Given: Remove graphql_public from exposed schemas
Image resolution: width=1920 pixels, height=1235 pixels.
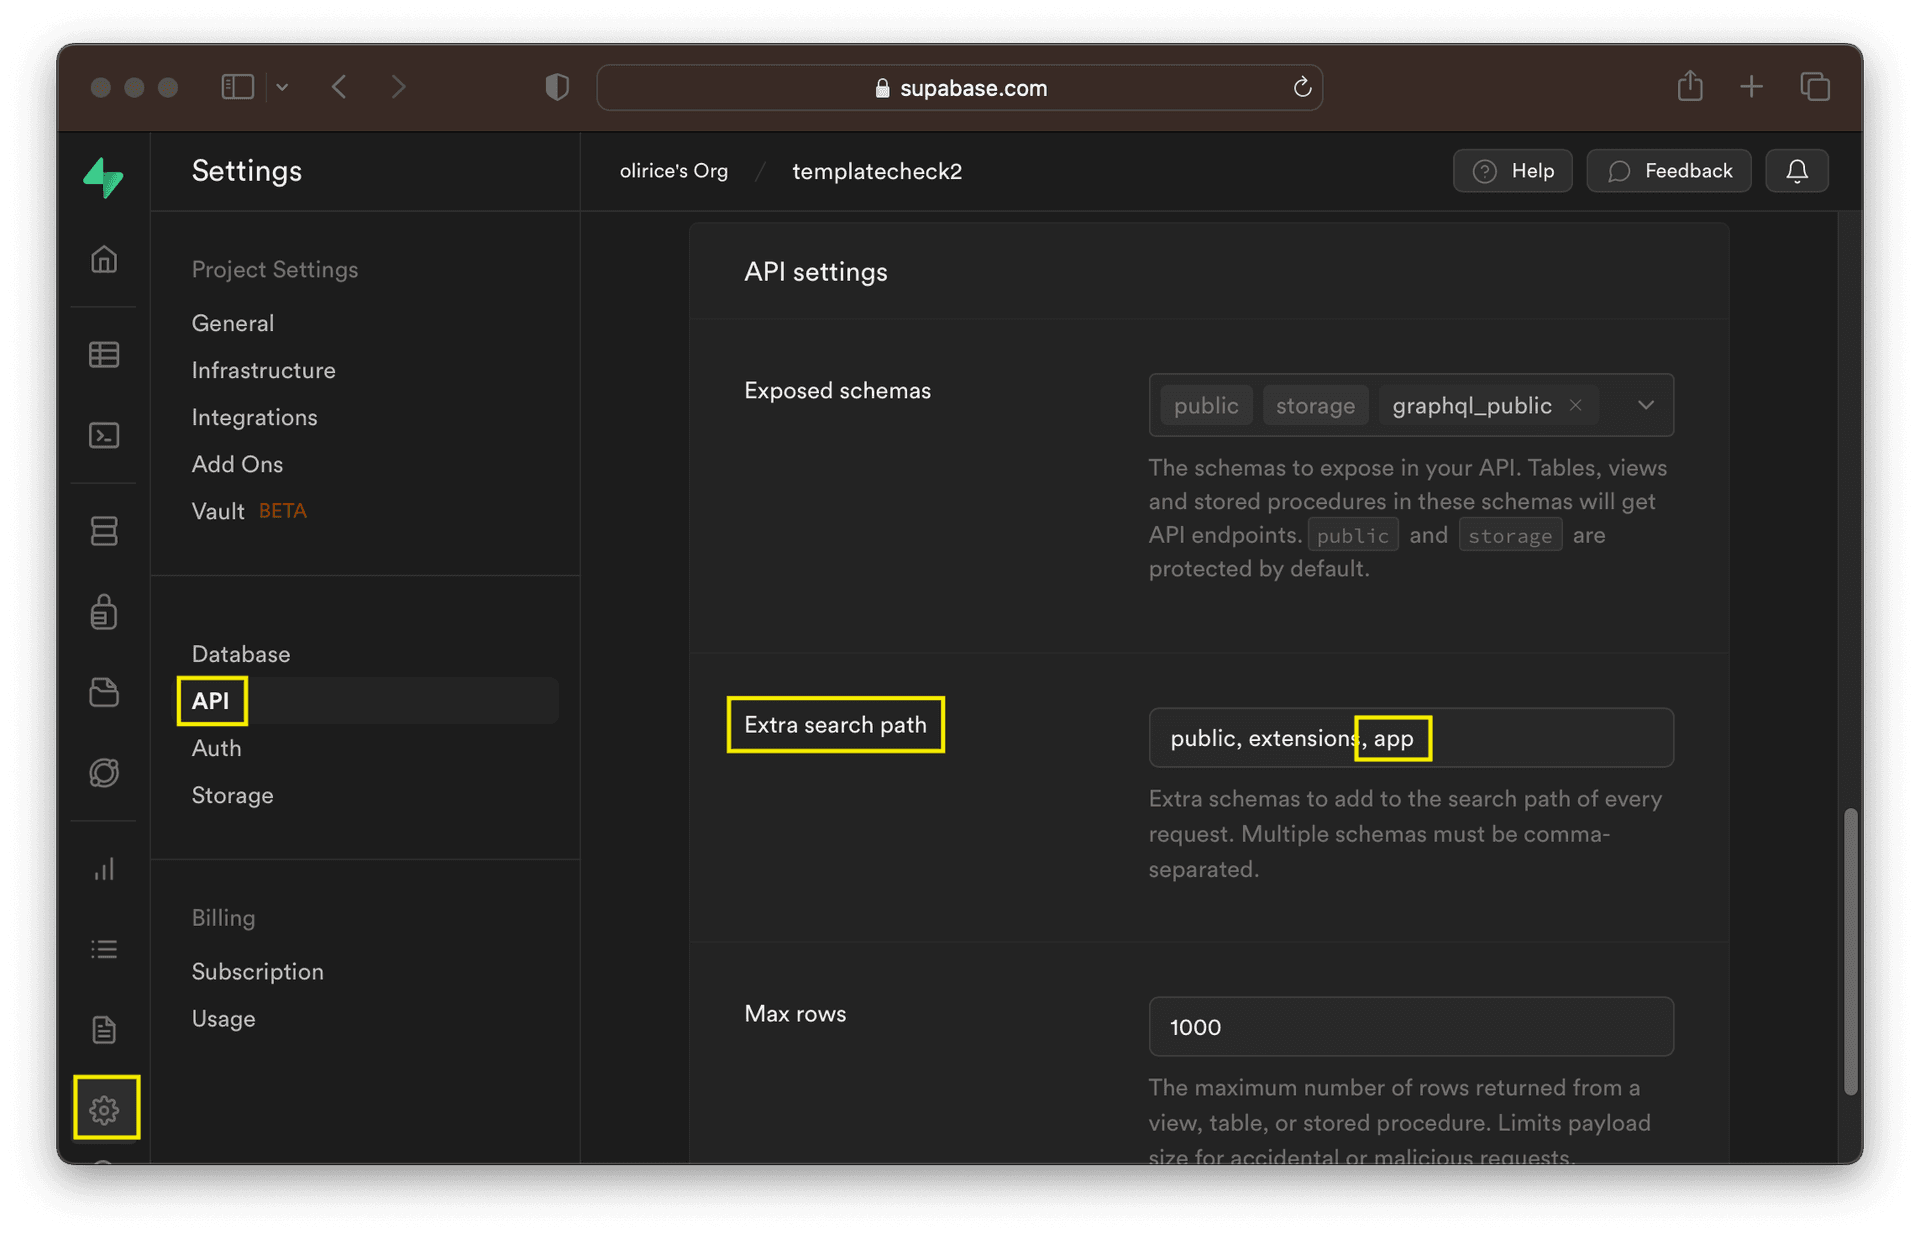Looking at the screenshot, I should [x=1575, y=404].
